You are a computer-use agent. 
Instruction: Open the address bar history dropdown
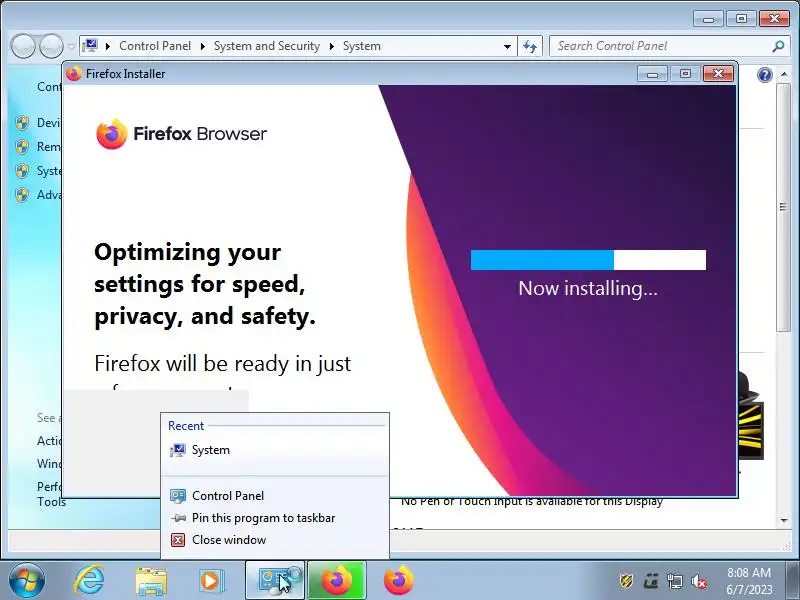coord(507,46)
